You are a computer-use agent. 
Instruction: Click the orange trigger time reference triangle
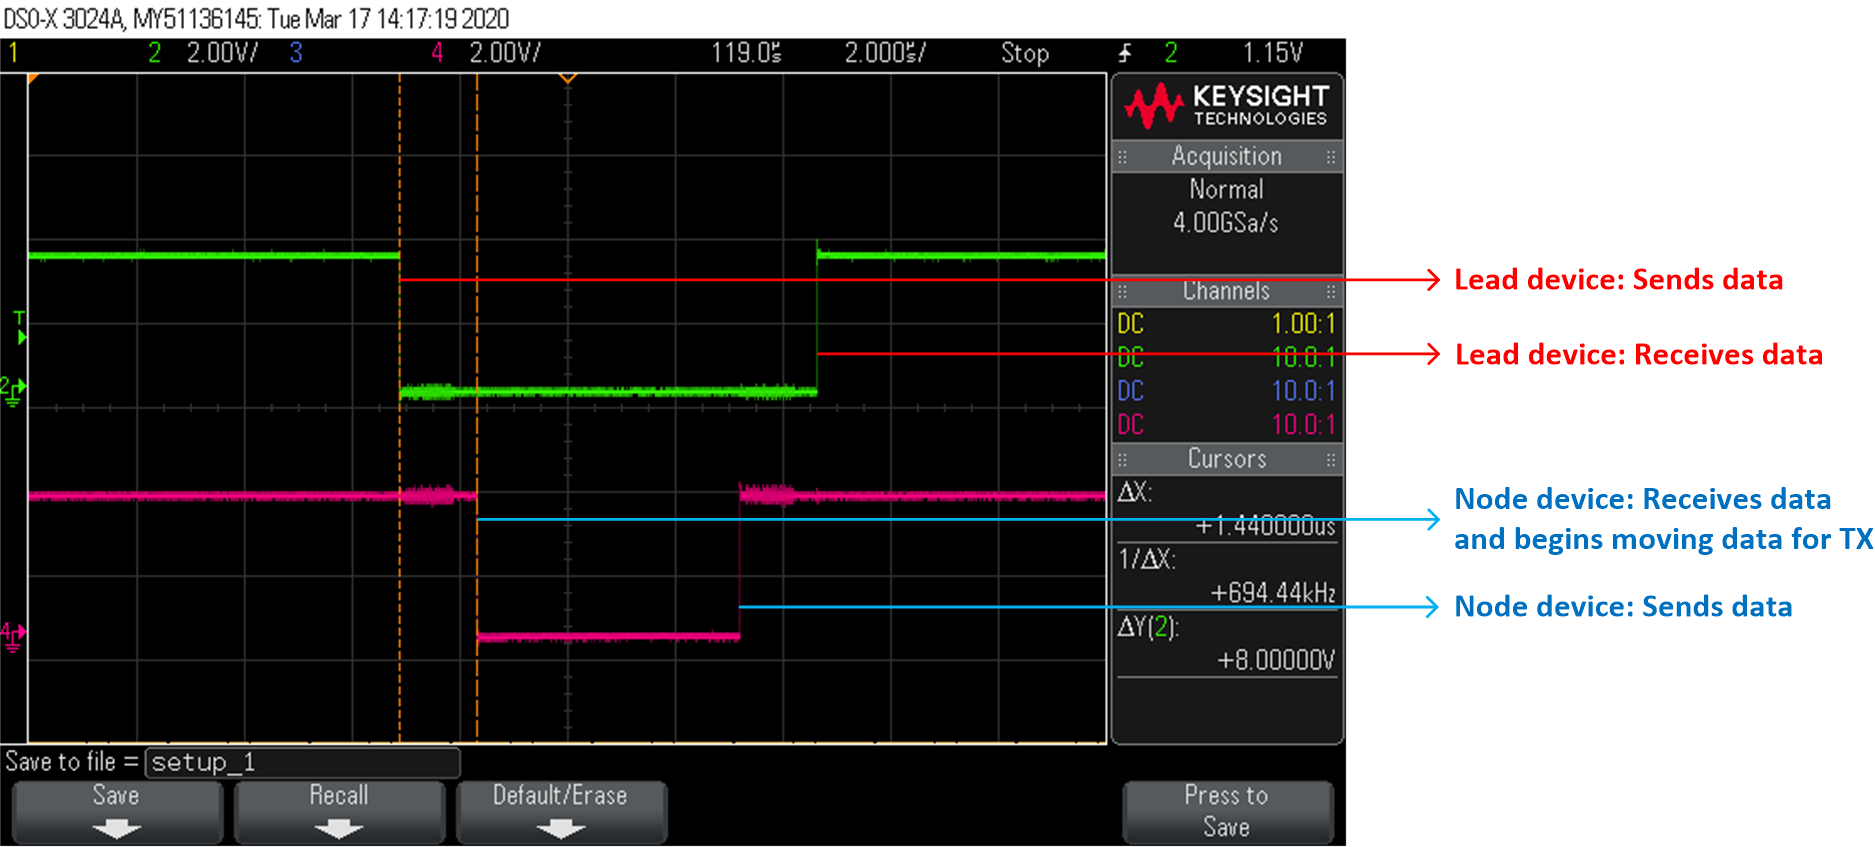(x=567, y=78)
